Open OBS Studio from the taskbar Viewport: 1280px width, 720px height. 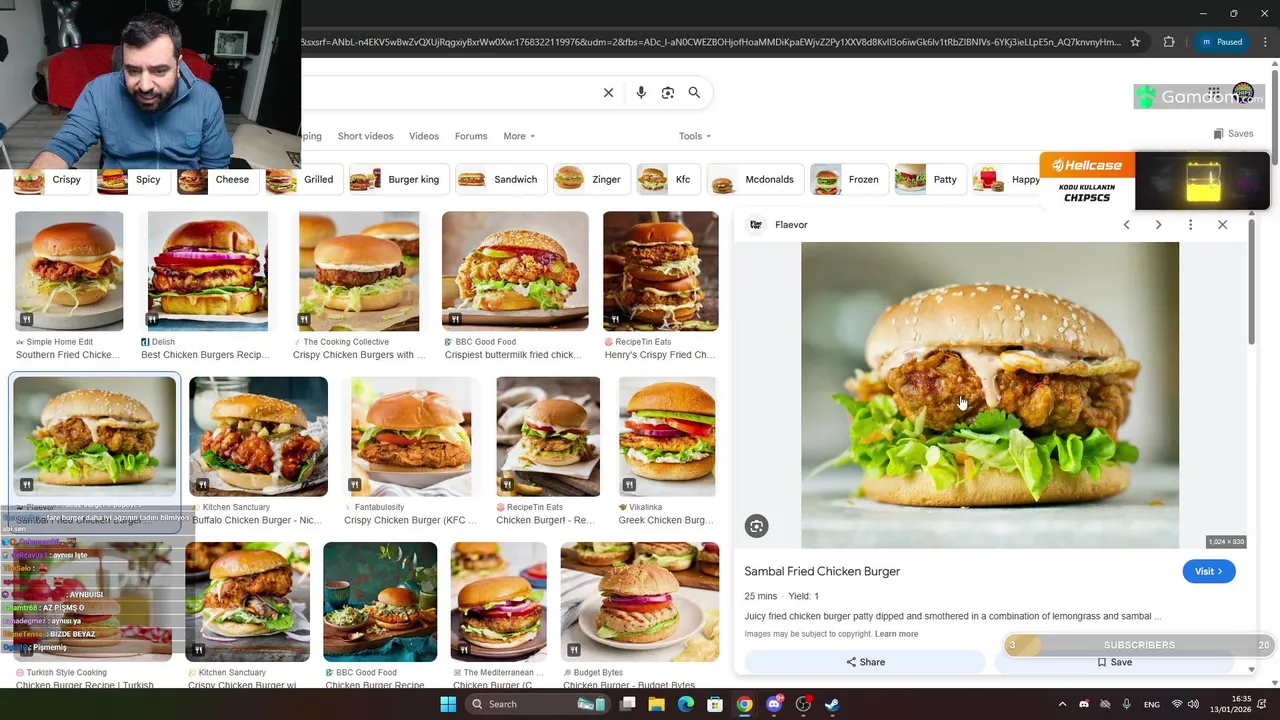(803, 704)
